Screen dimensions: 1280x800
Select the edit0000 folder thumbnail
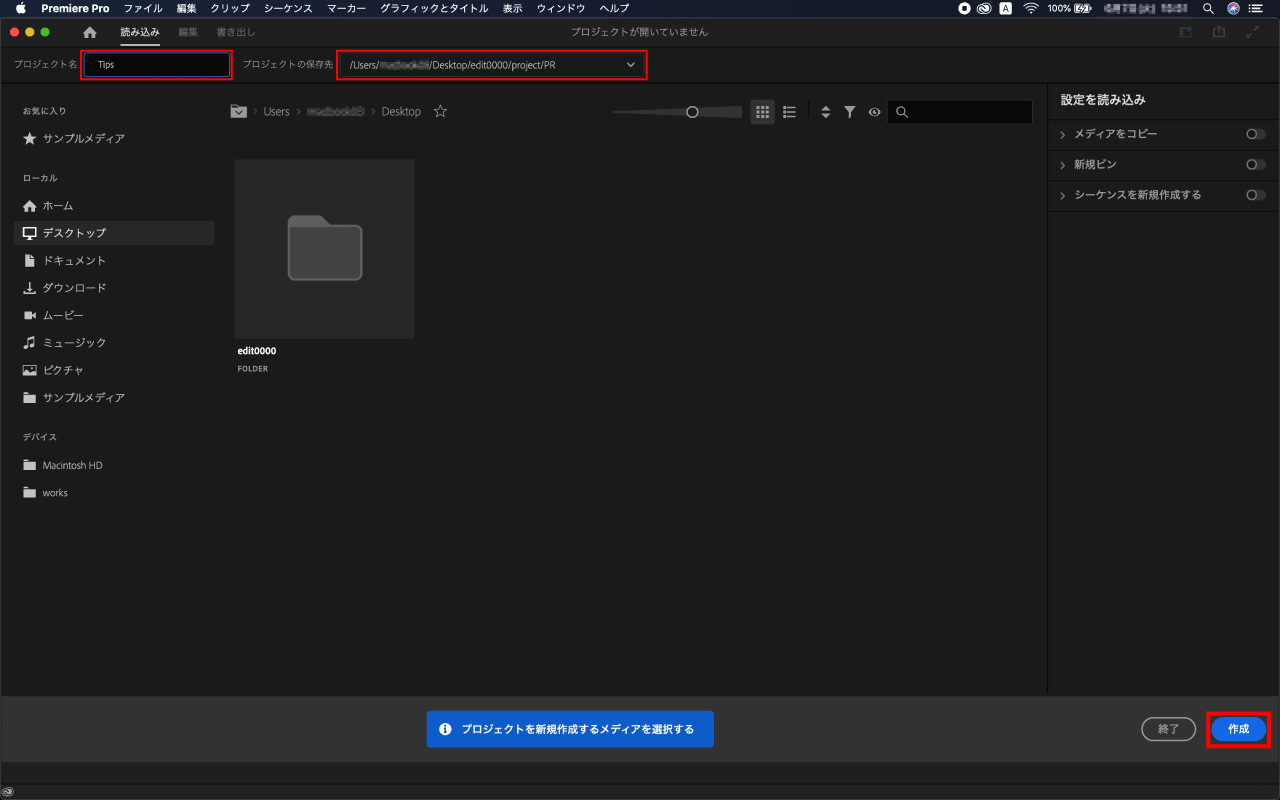click(324, 249)
